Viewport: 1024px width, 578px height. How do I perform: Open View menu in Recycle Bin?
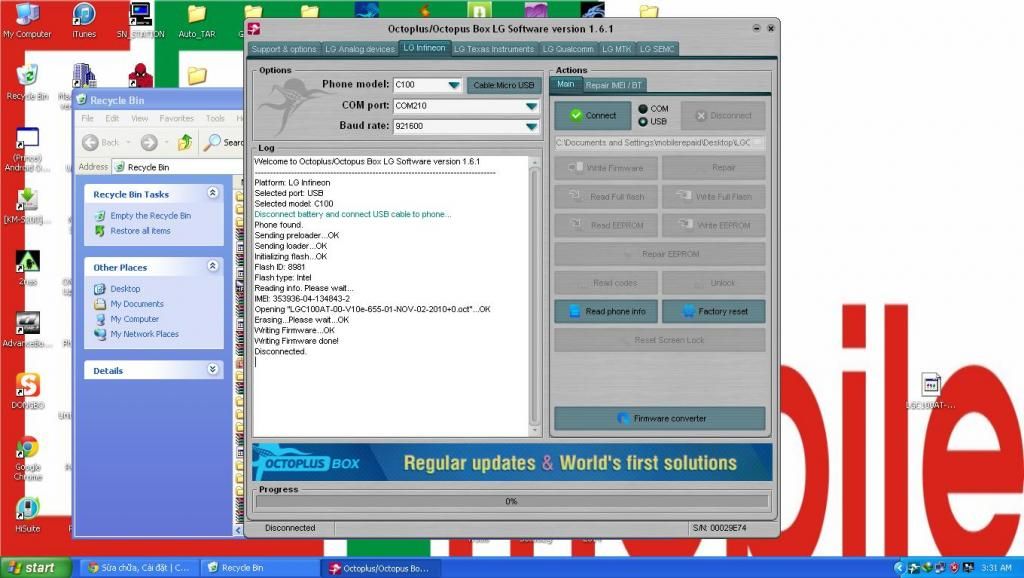tap(140, 118)
